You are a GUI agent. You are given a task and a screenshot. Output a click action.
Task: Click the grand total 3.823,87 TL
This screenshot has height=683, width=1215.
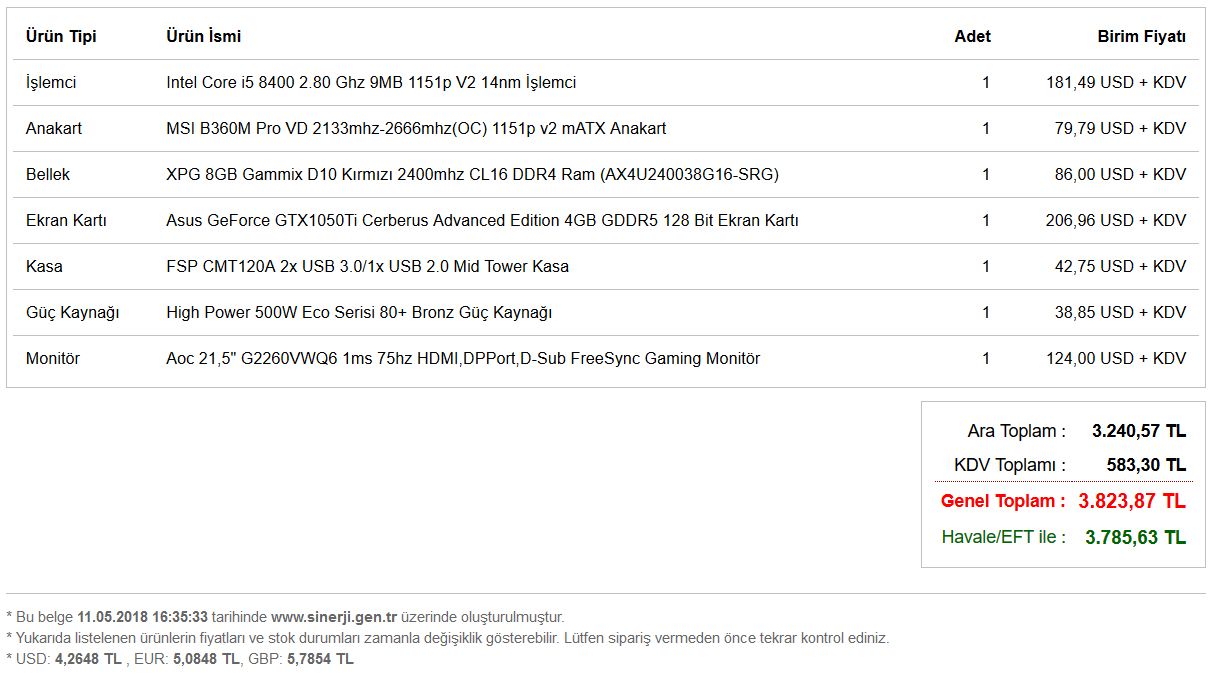tap(1132, 501)
